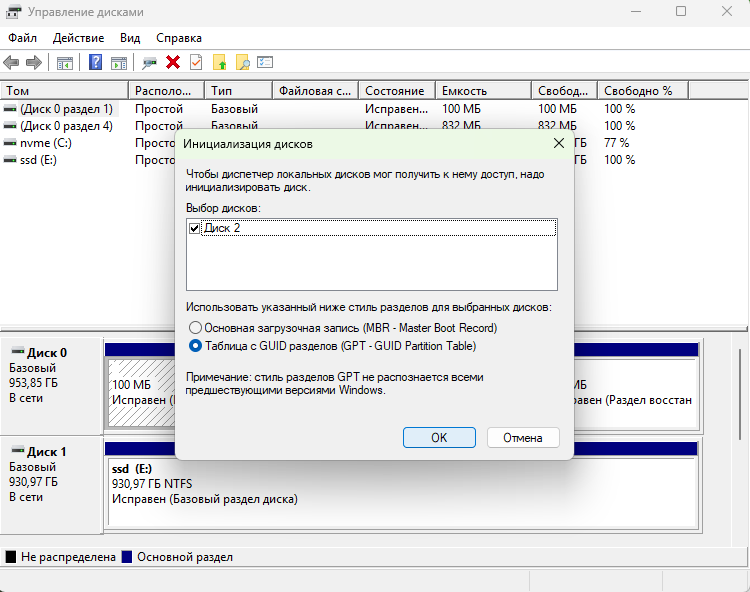Click the folder with magnifier icon

242,62
